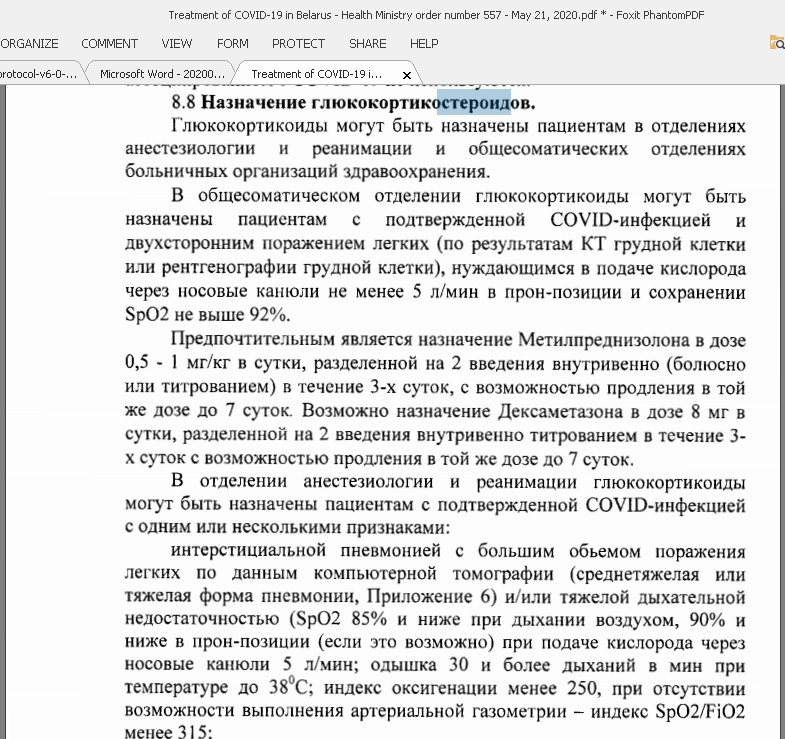
Task: Switch to the Microsoft Word - 20200 tab
Action: pyautogui.click(x=162, y=74)
